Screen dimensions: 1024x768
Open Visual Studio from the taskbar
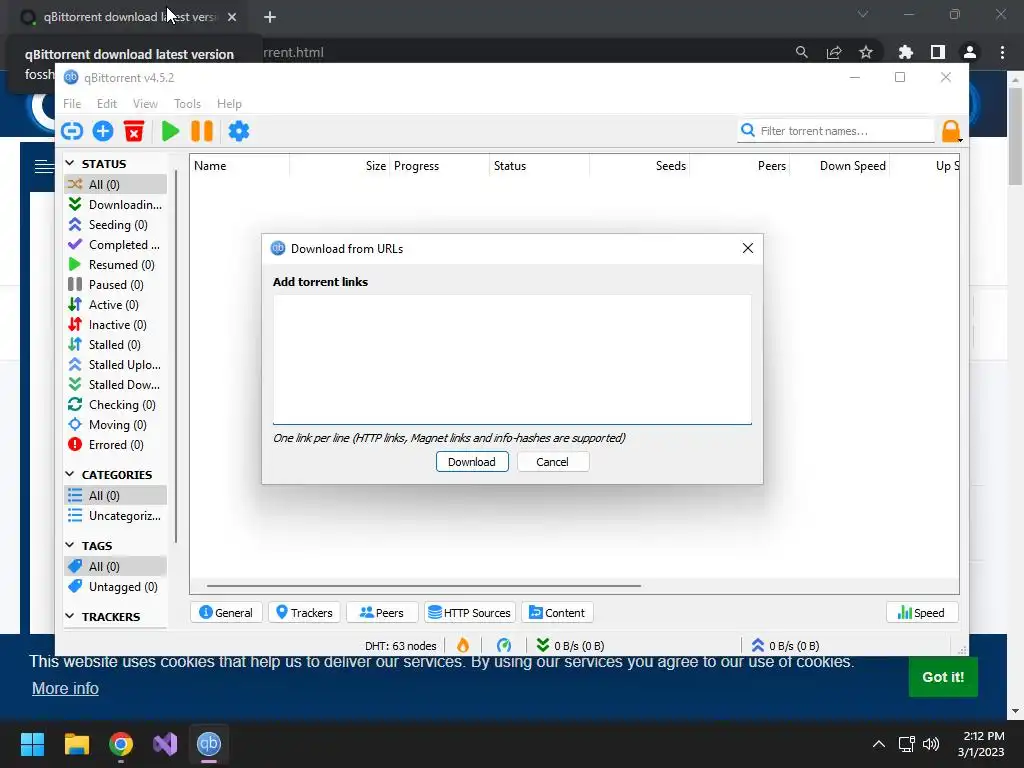pos(165,744)
